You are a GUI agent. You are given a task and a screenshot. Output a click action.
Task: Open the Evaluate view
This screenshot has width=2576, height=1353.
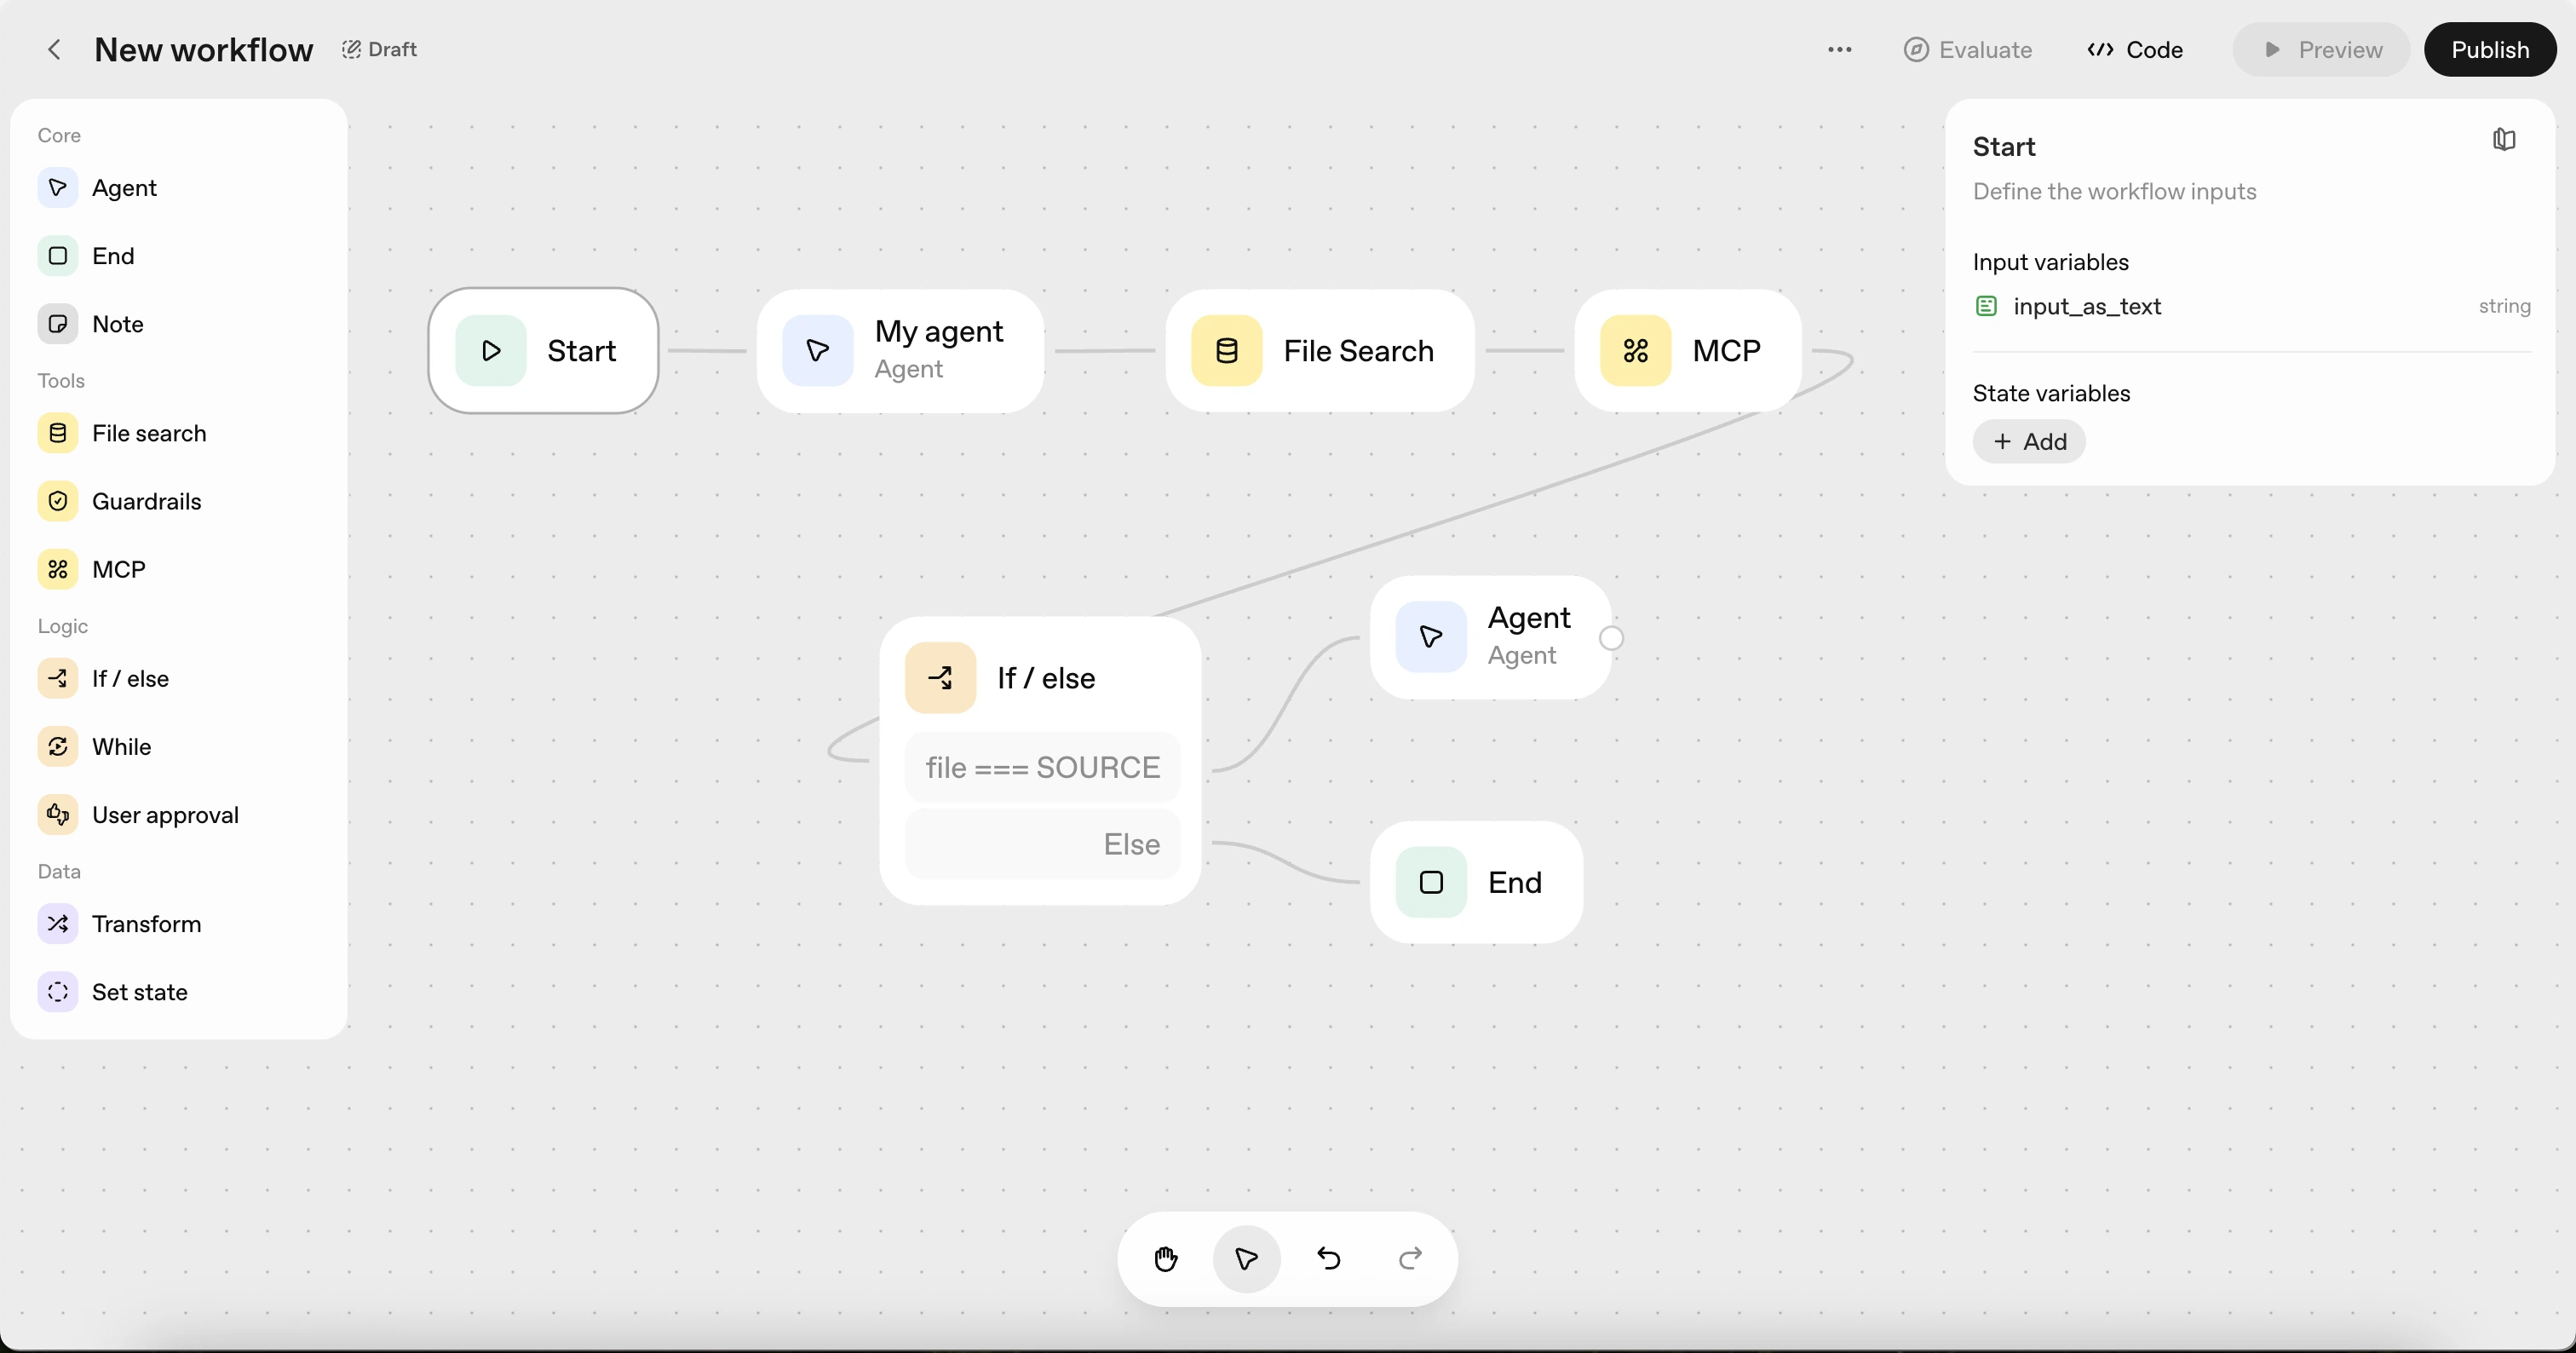[x=1968, y=49]
